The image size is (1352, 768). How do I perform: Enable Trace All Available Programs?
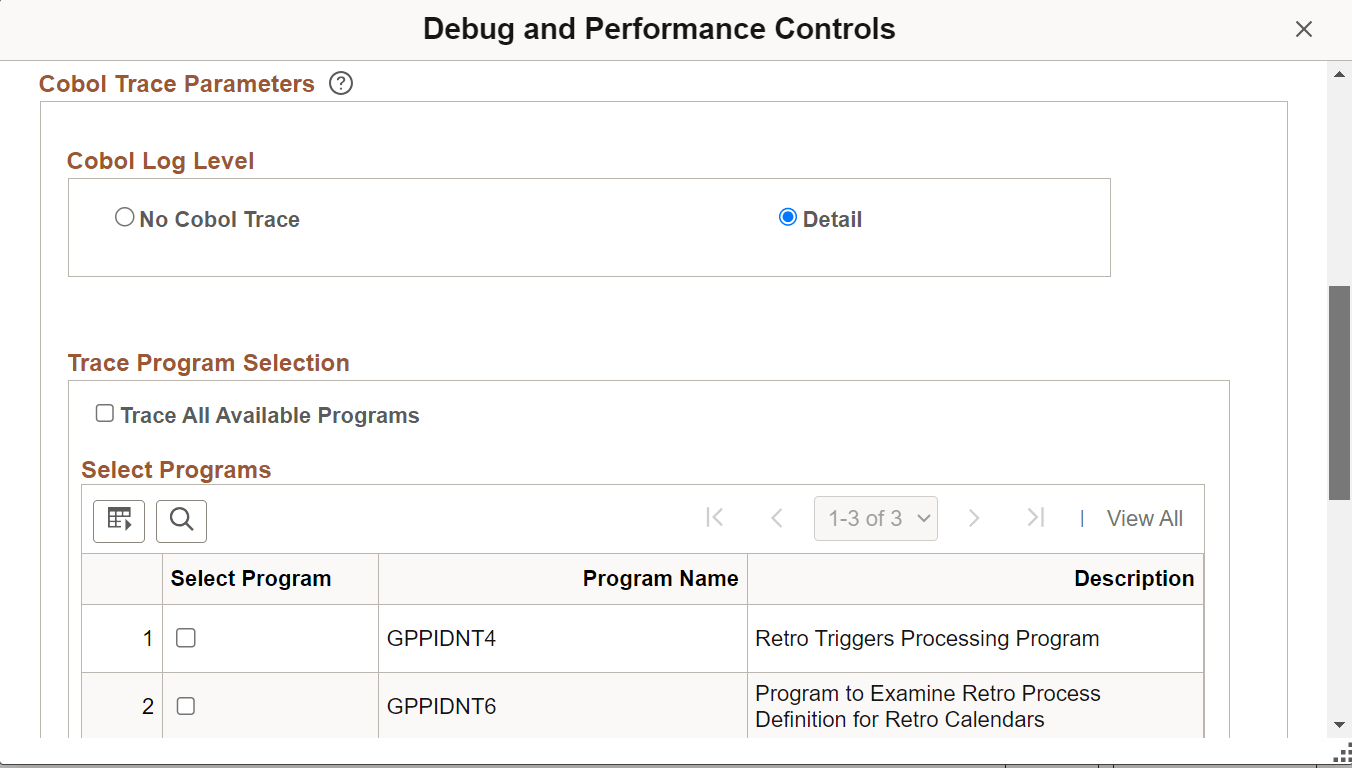[x=104, y=412]
